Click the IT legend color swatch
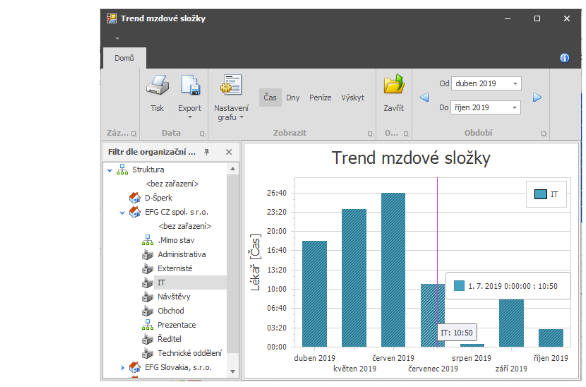Screen dimensions: 586x387 [540, 194]
